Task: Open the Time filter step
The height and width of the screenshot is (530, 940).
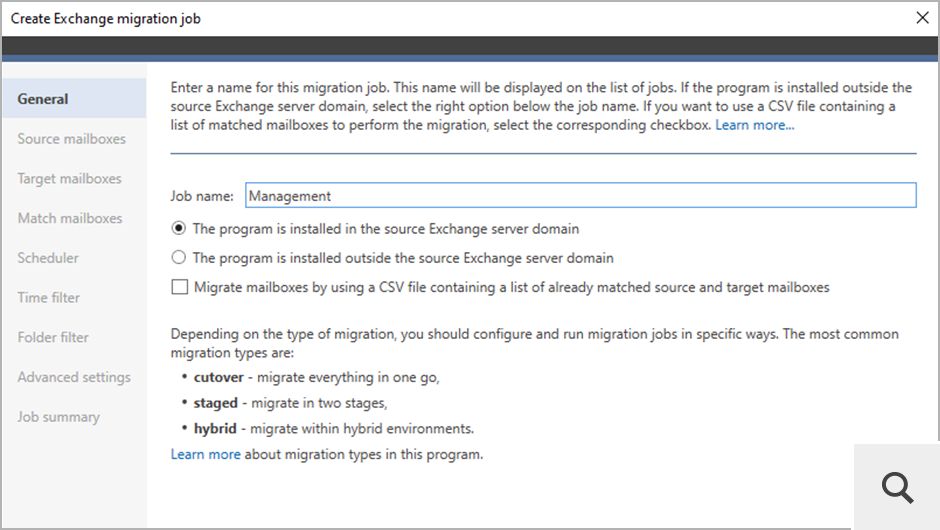Action: click(49, 297)
